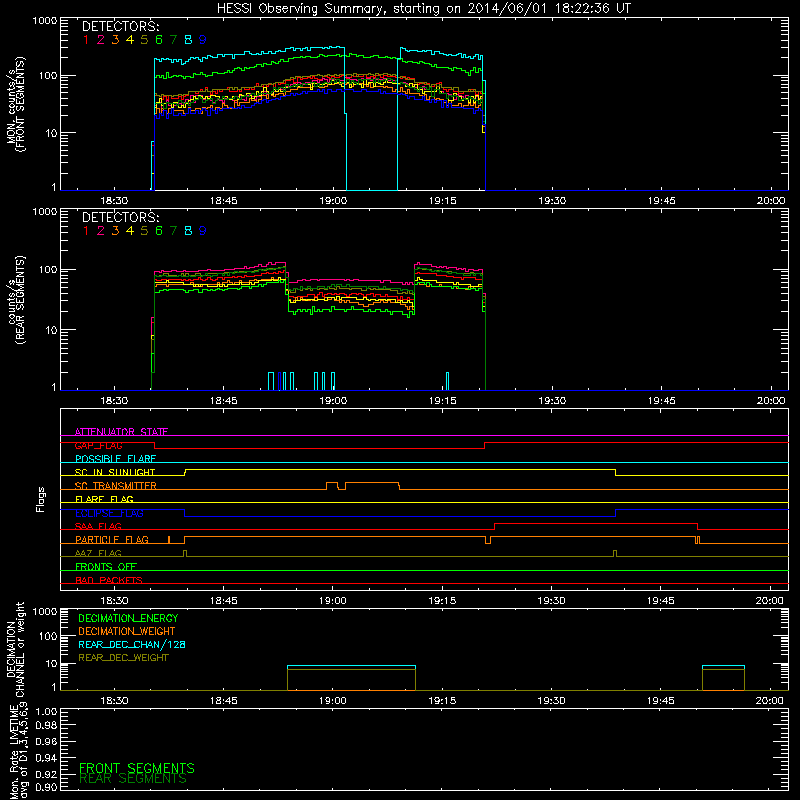Click the MON. counts/s (FRONT SEGMENTS) axis label

pyautogui.click(x=15, y=104)
